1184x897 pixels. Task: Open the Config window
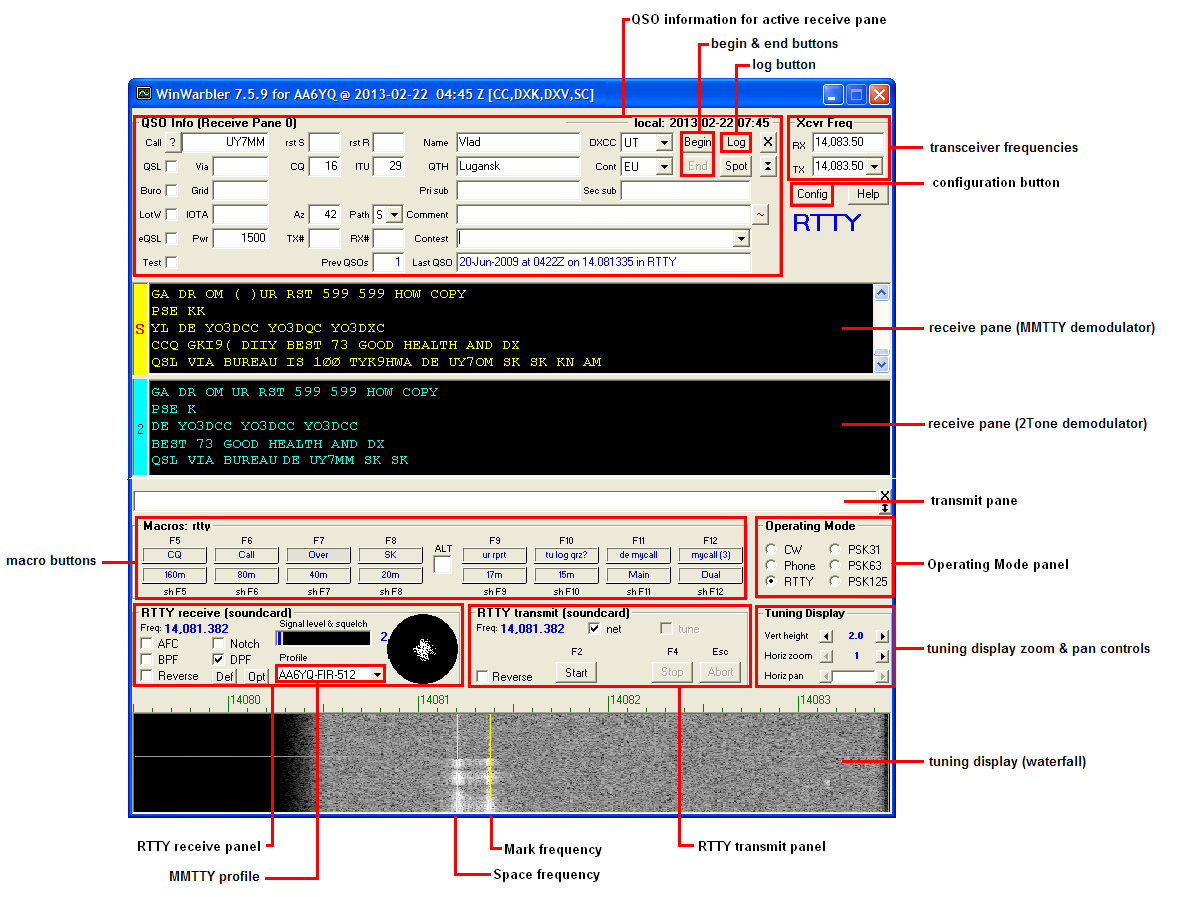[812, 194]
